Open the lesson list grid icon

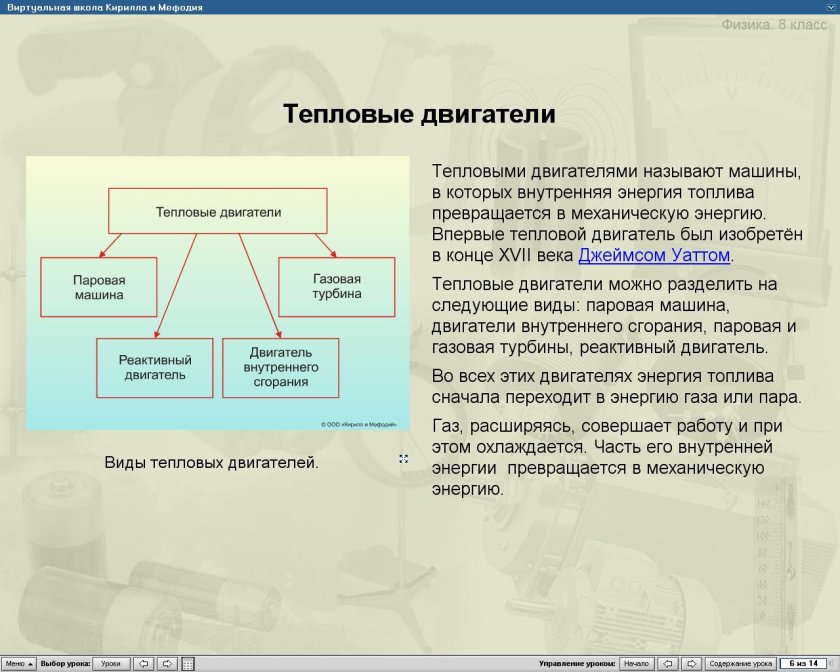(x=187, y=661)
